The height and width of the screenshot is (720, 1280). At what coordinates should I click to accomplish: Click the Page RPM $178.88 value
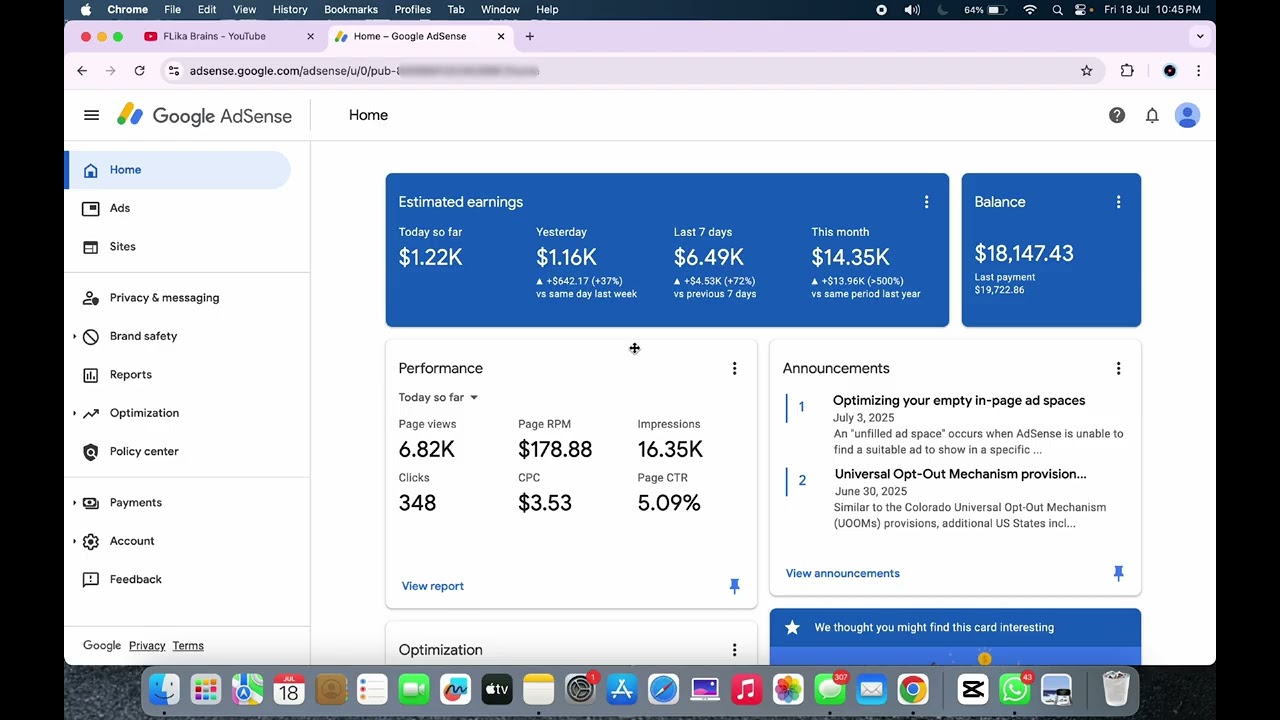pyautogui.click(x=555, y=450)
